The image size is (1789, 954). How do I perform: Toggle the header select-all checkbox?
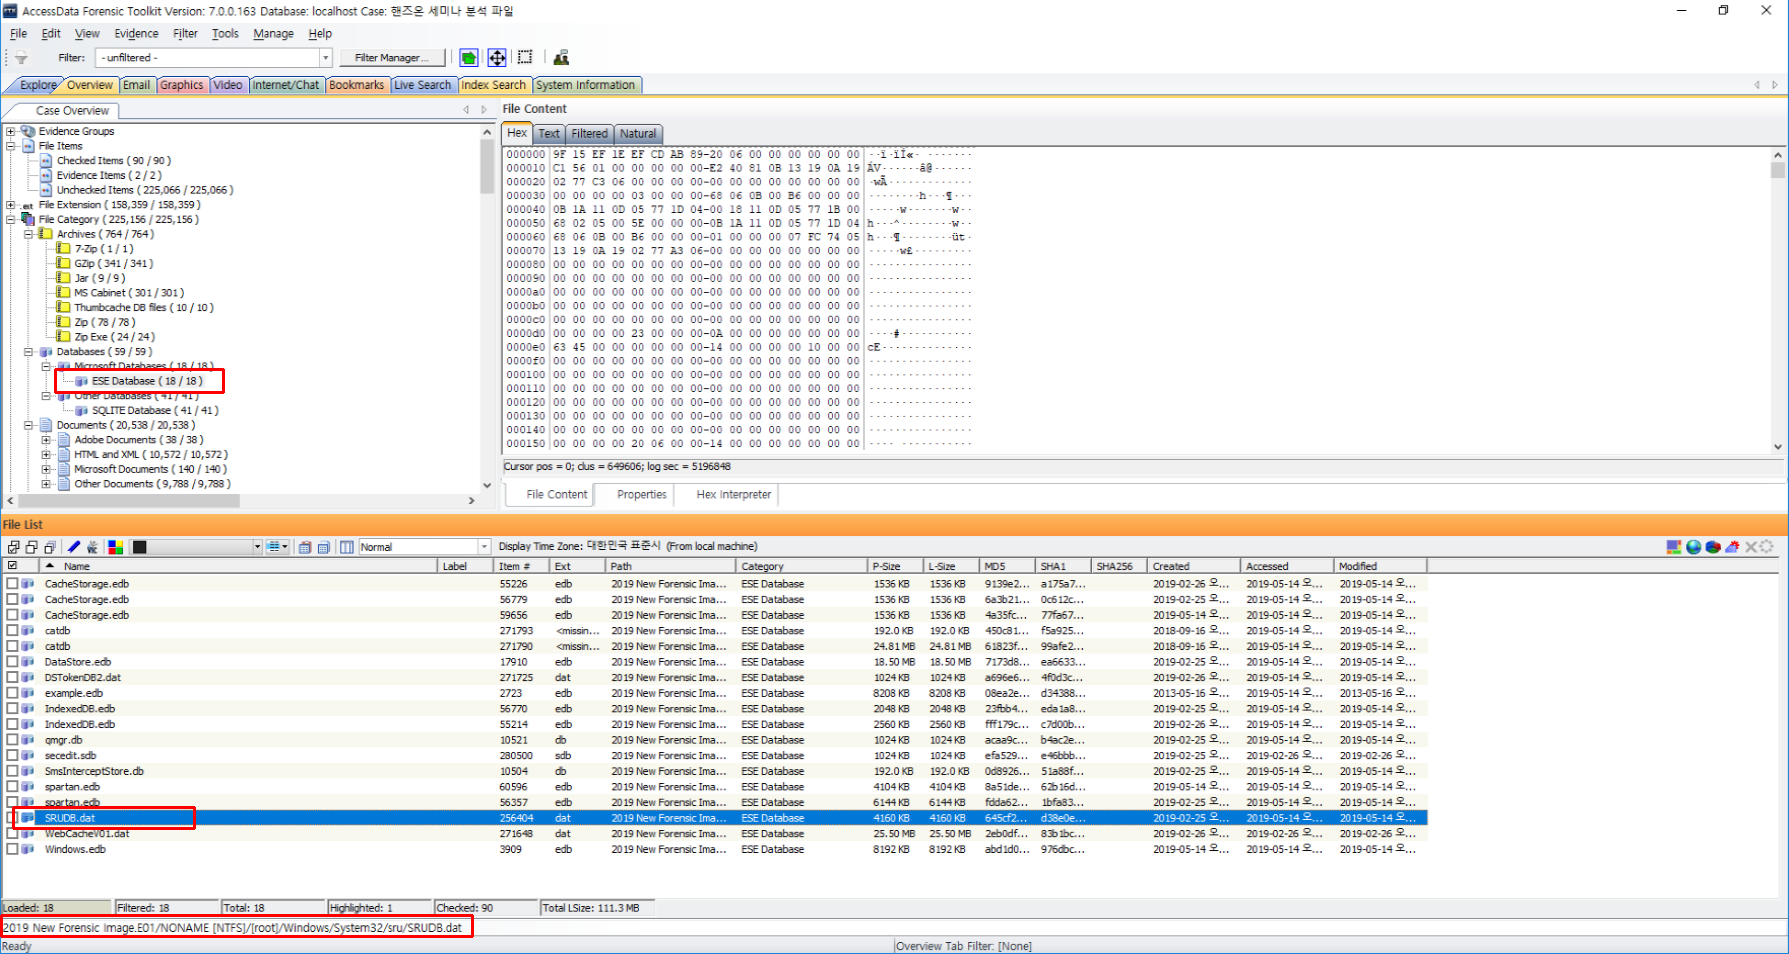13,566
